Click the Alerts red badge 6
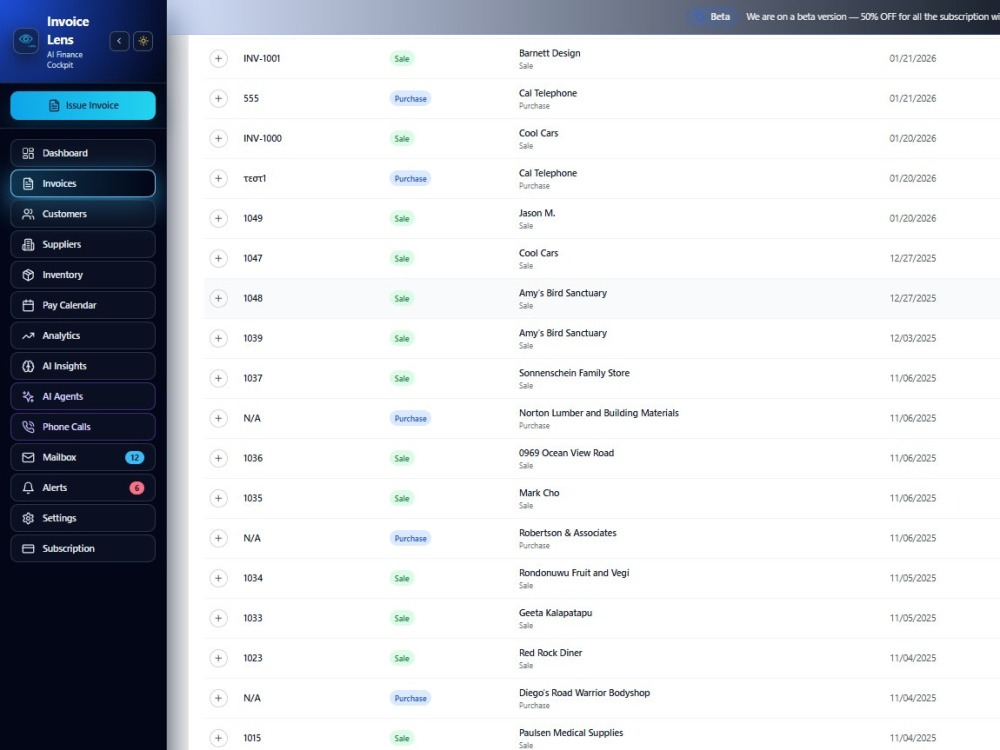Screen dimensions: 1000x750 tap(136, 488)
